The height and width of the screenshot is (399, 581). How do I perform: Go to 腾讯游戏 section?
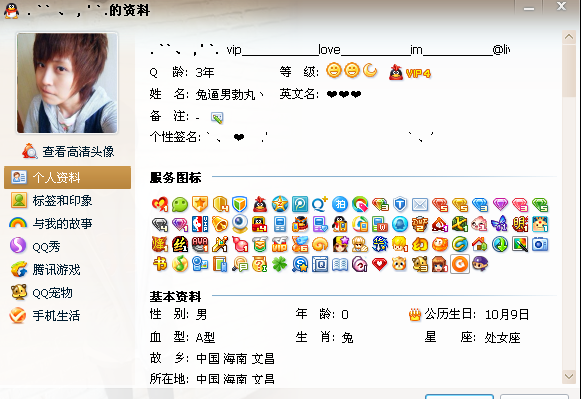45,269
